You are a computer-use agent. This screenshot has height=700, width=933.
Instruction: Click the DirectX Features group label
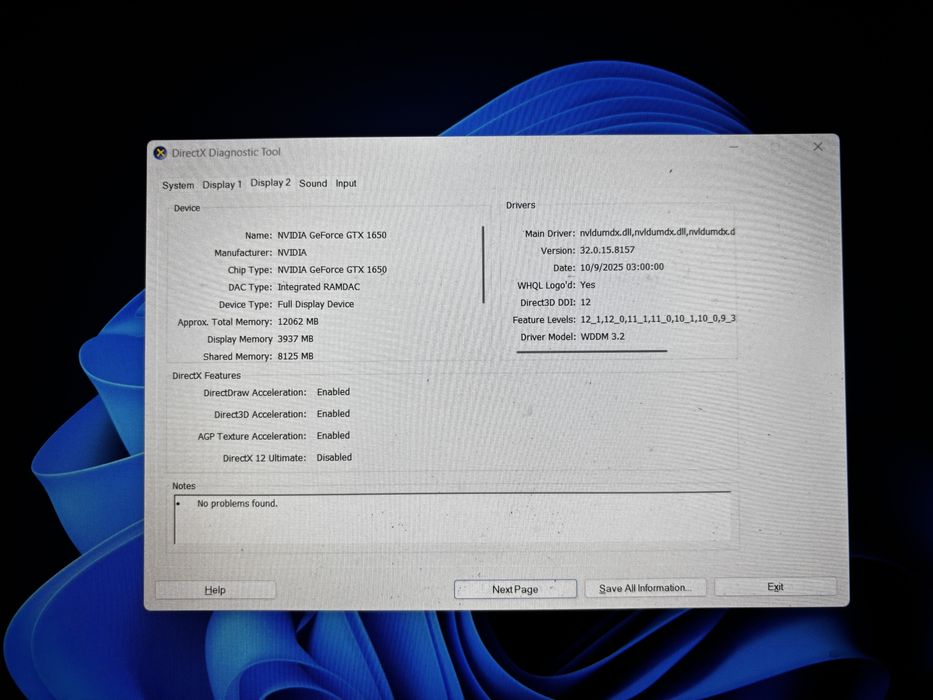click(206, 376)
